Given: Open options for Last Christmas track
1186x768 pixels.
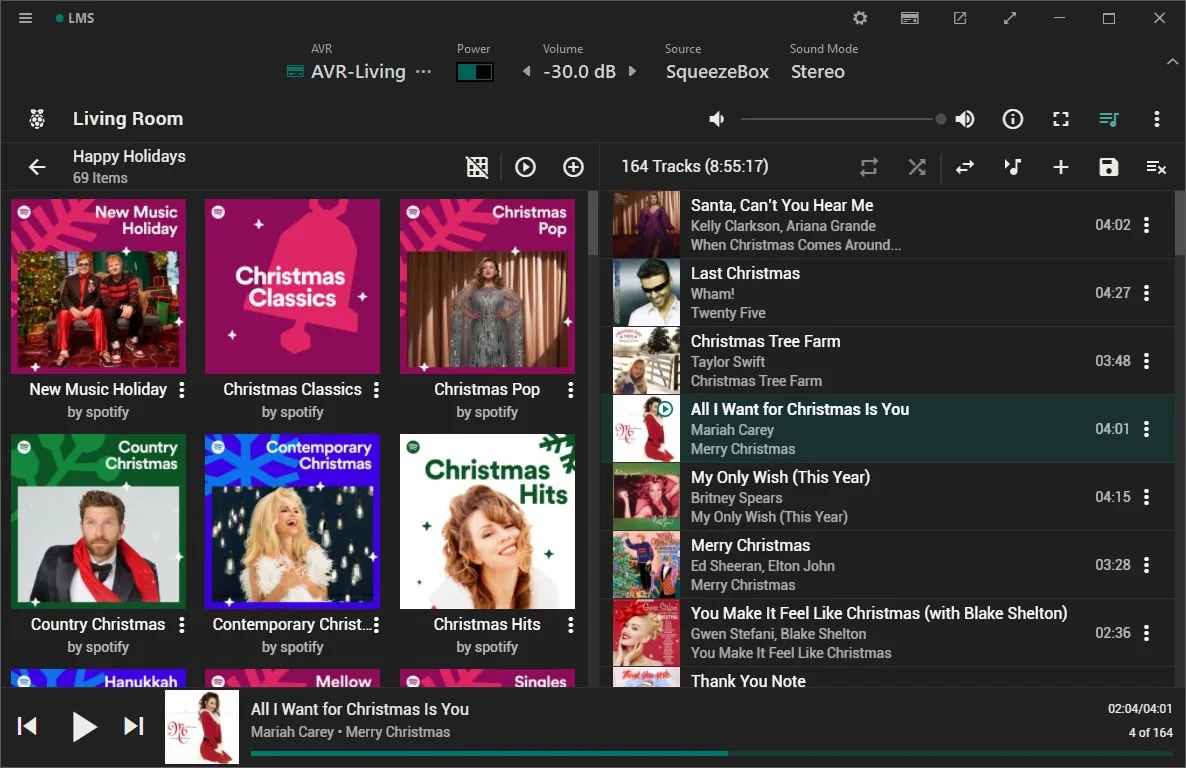Looking at the screenshot, I should click(x=1147, y=293).
